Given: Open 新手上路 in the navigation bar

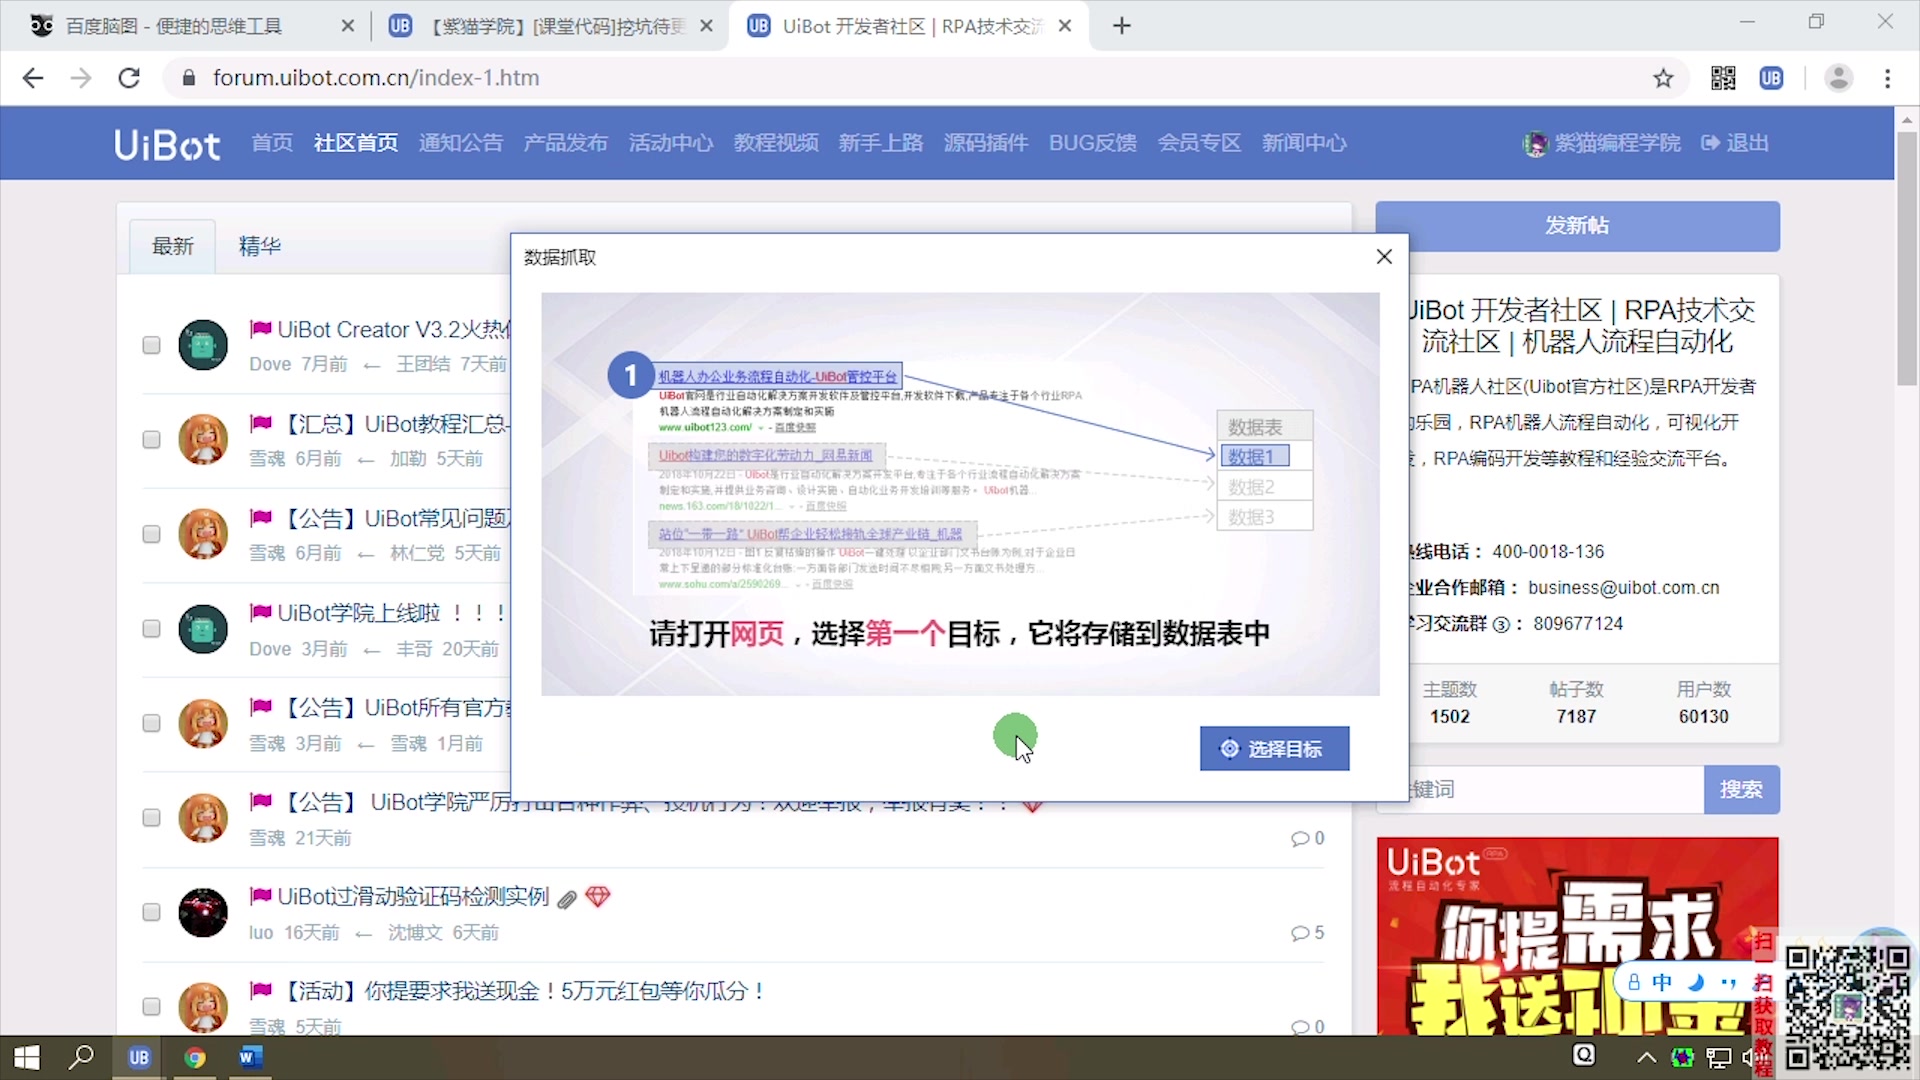Looking at the screenshot, I should pos(881,143).
